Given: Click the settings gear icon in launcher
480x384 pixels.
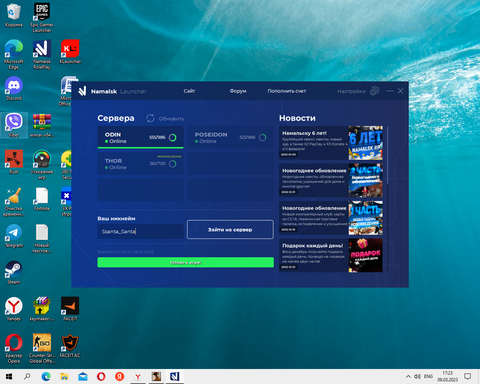Looking at the screenshot, I should (375, 91).
